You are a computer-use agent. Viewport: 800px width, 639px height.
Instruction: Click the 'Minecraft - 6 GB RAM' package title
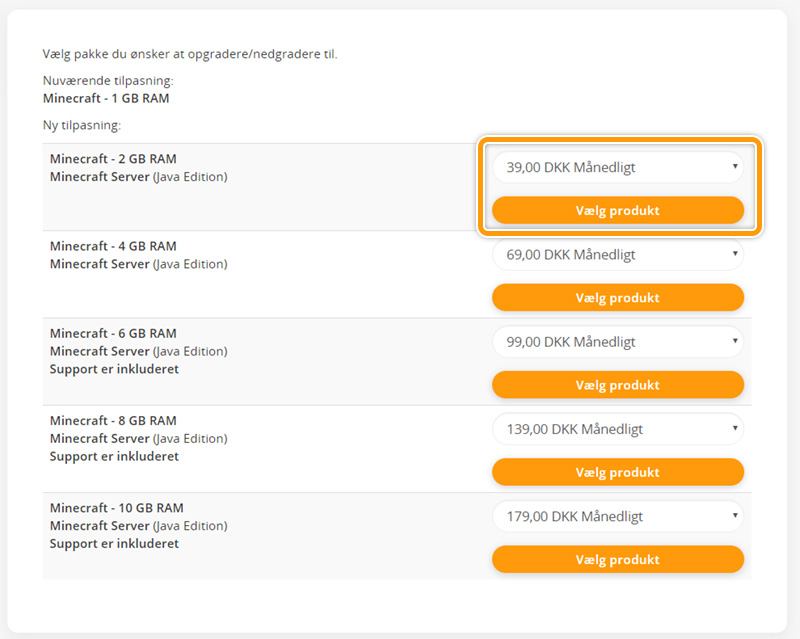pos(113,333)
